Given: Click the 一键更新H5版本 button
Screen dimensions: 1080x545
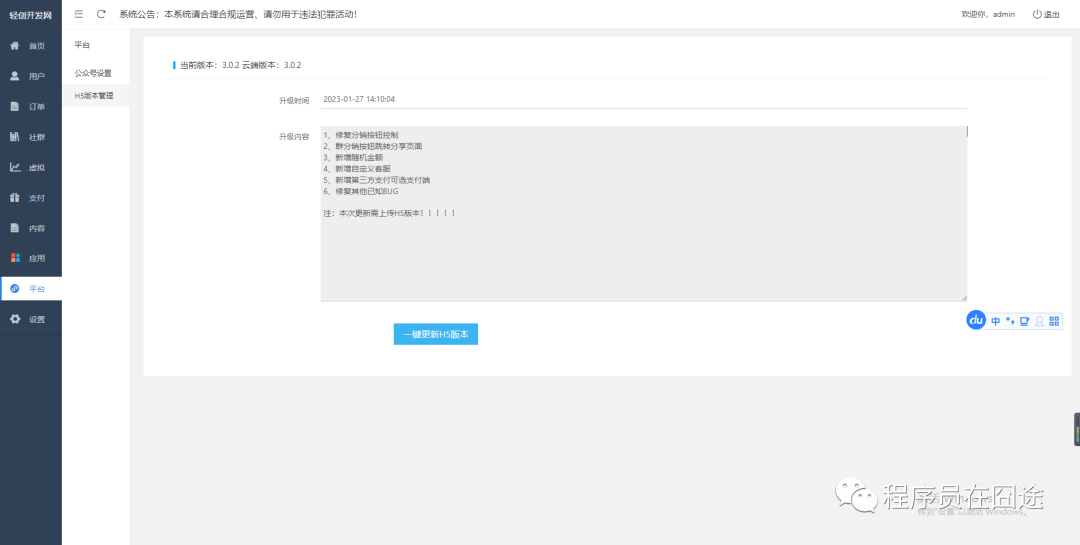Looking at the screenshot, I should 436,334.
